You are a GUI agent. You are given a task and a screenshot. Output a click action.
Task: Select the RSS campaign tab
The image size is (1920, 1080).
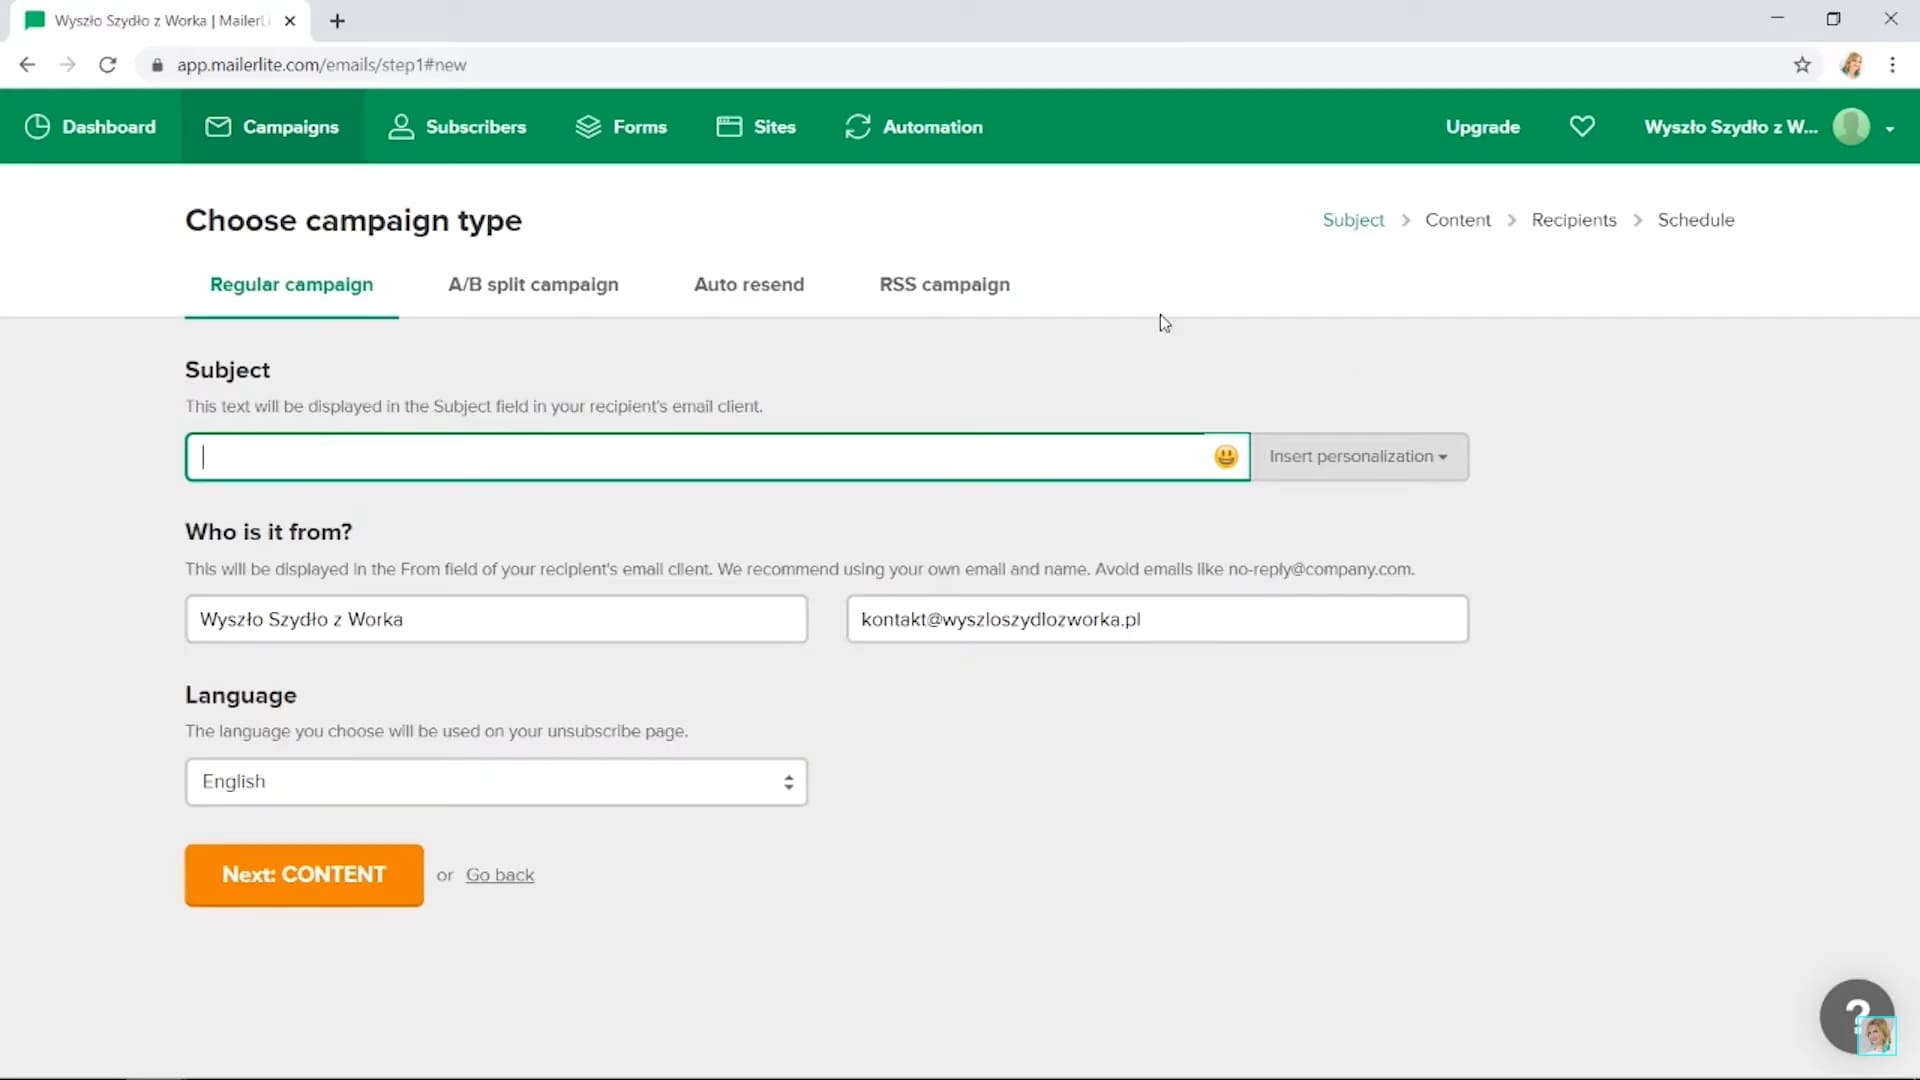(x=944, y=285)
